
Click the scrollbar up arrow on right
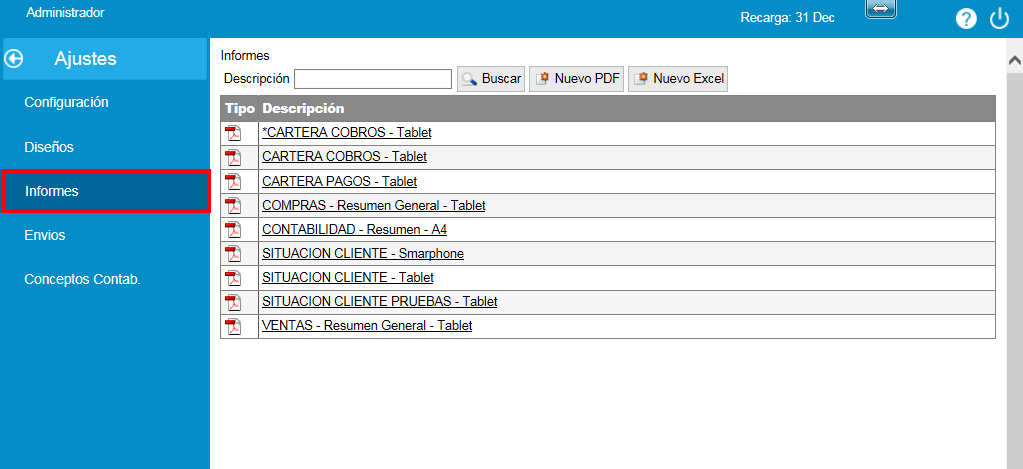click(x=1014, y=60)
